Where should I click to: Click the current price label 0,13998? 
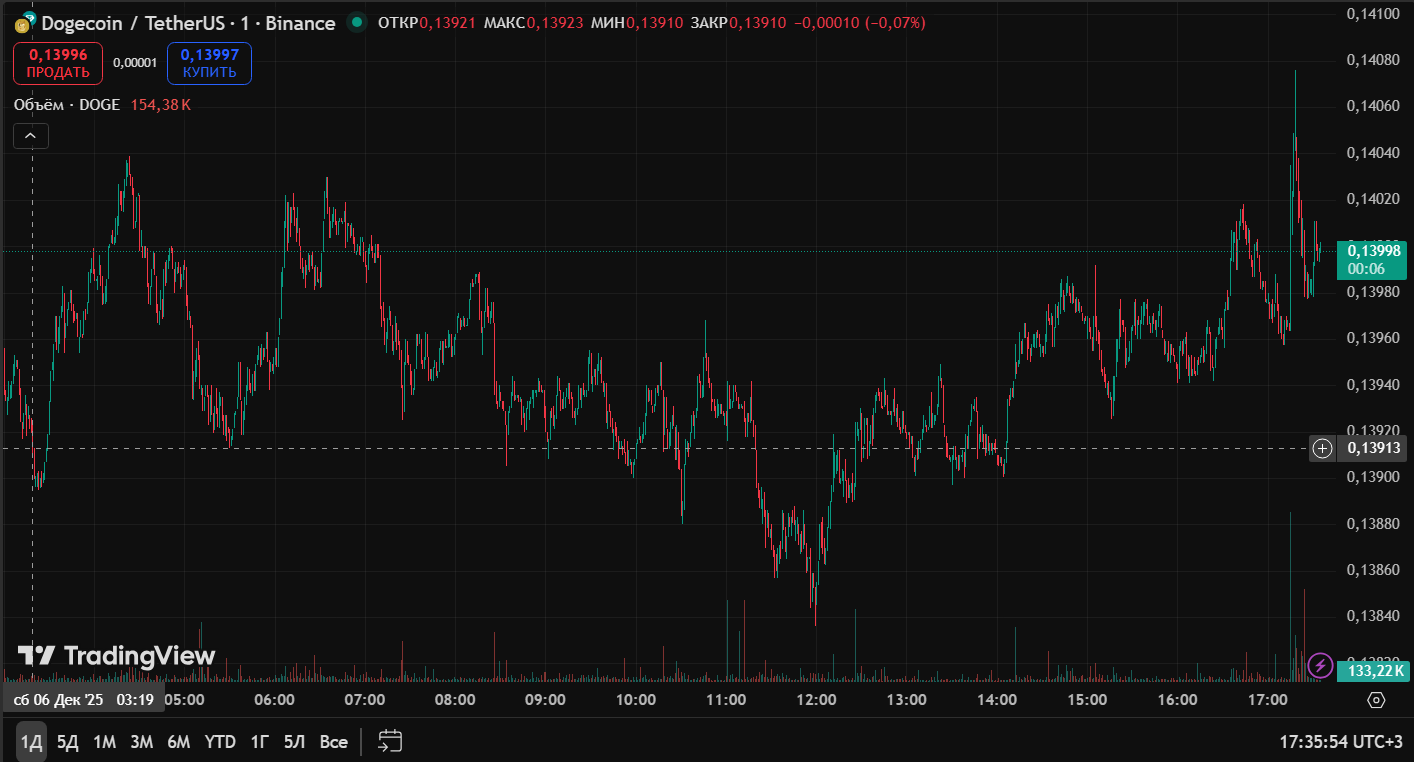[1373, 250]
